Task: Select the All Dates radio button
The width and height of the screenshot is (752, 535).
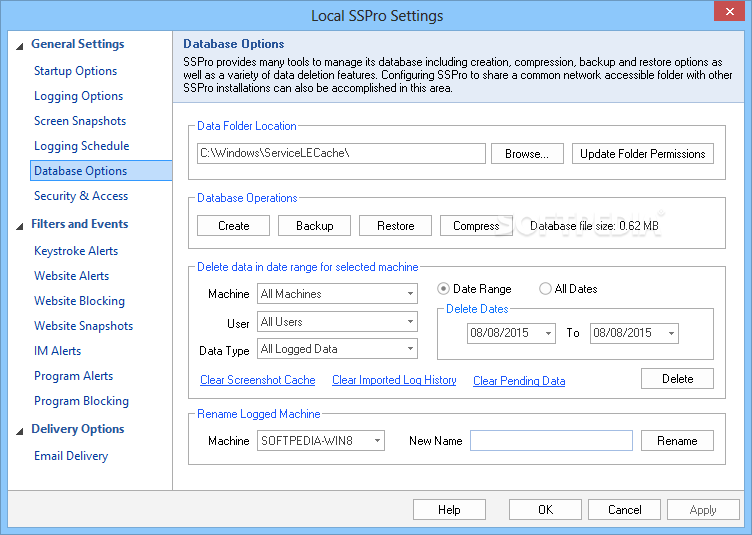Action: (x=545, y=289)
